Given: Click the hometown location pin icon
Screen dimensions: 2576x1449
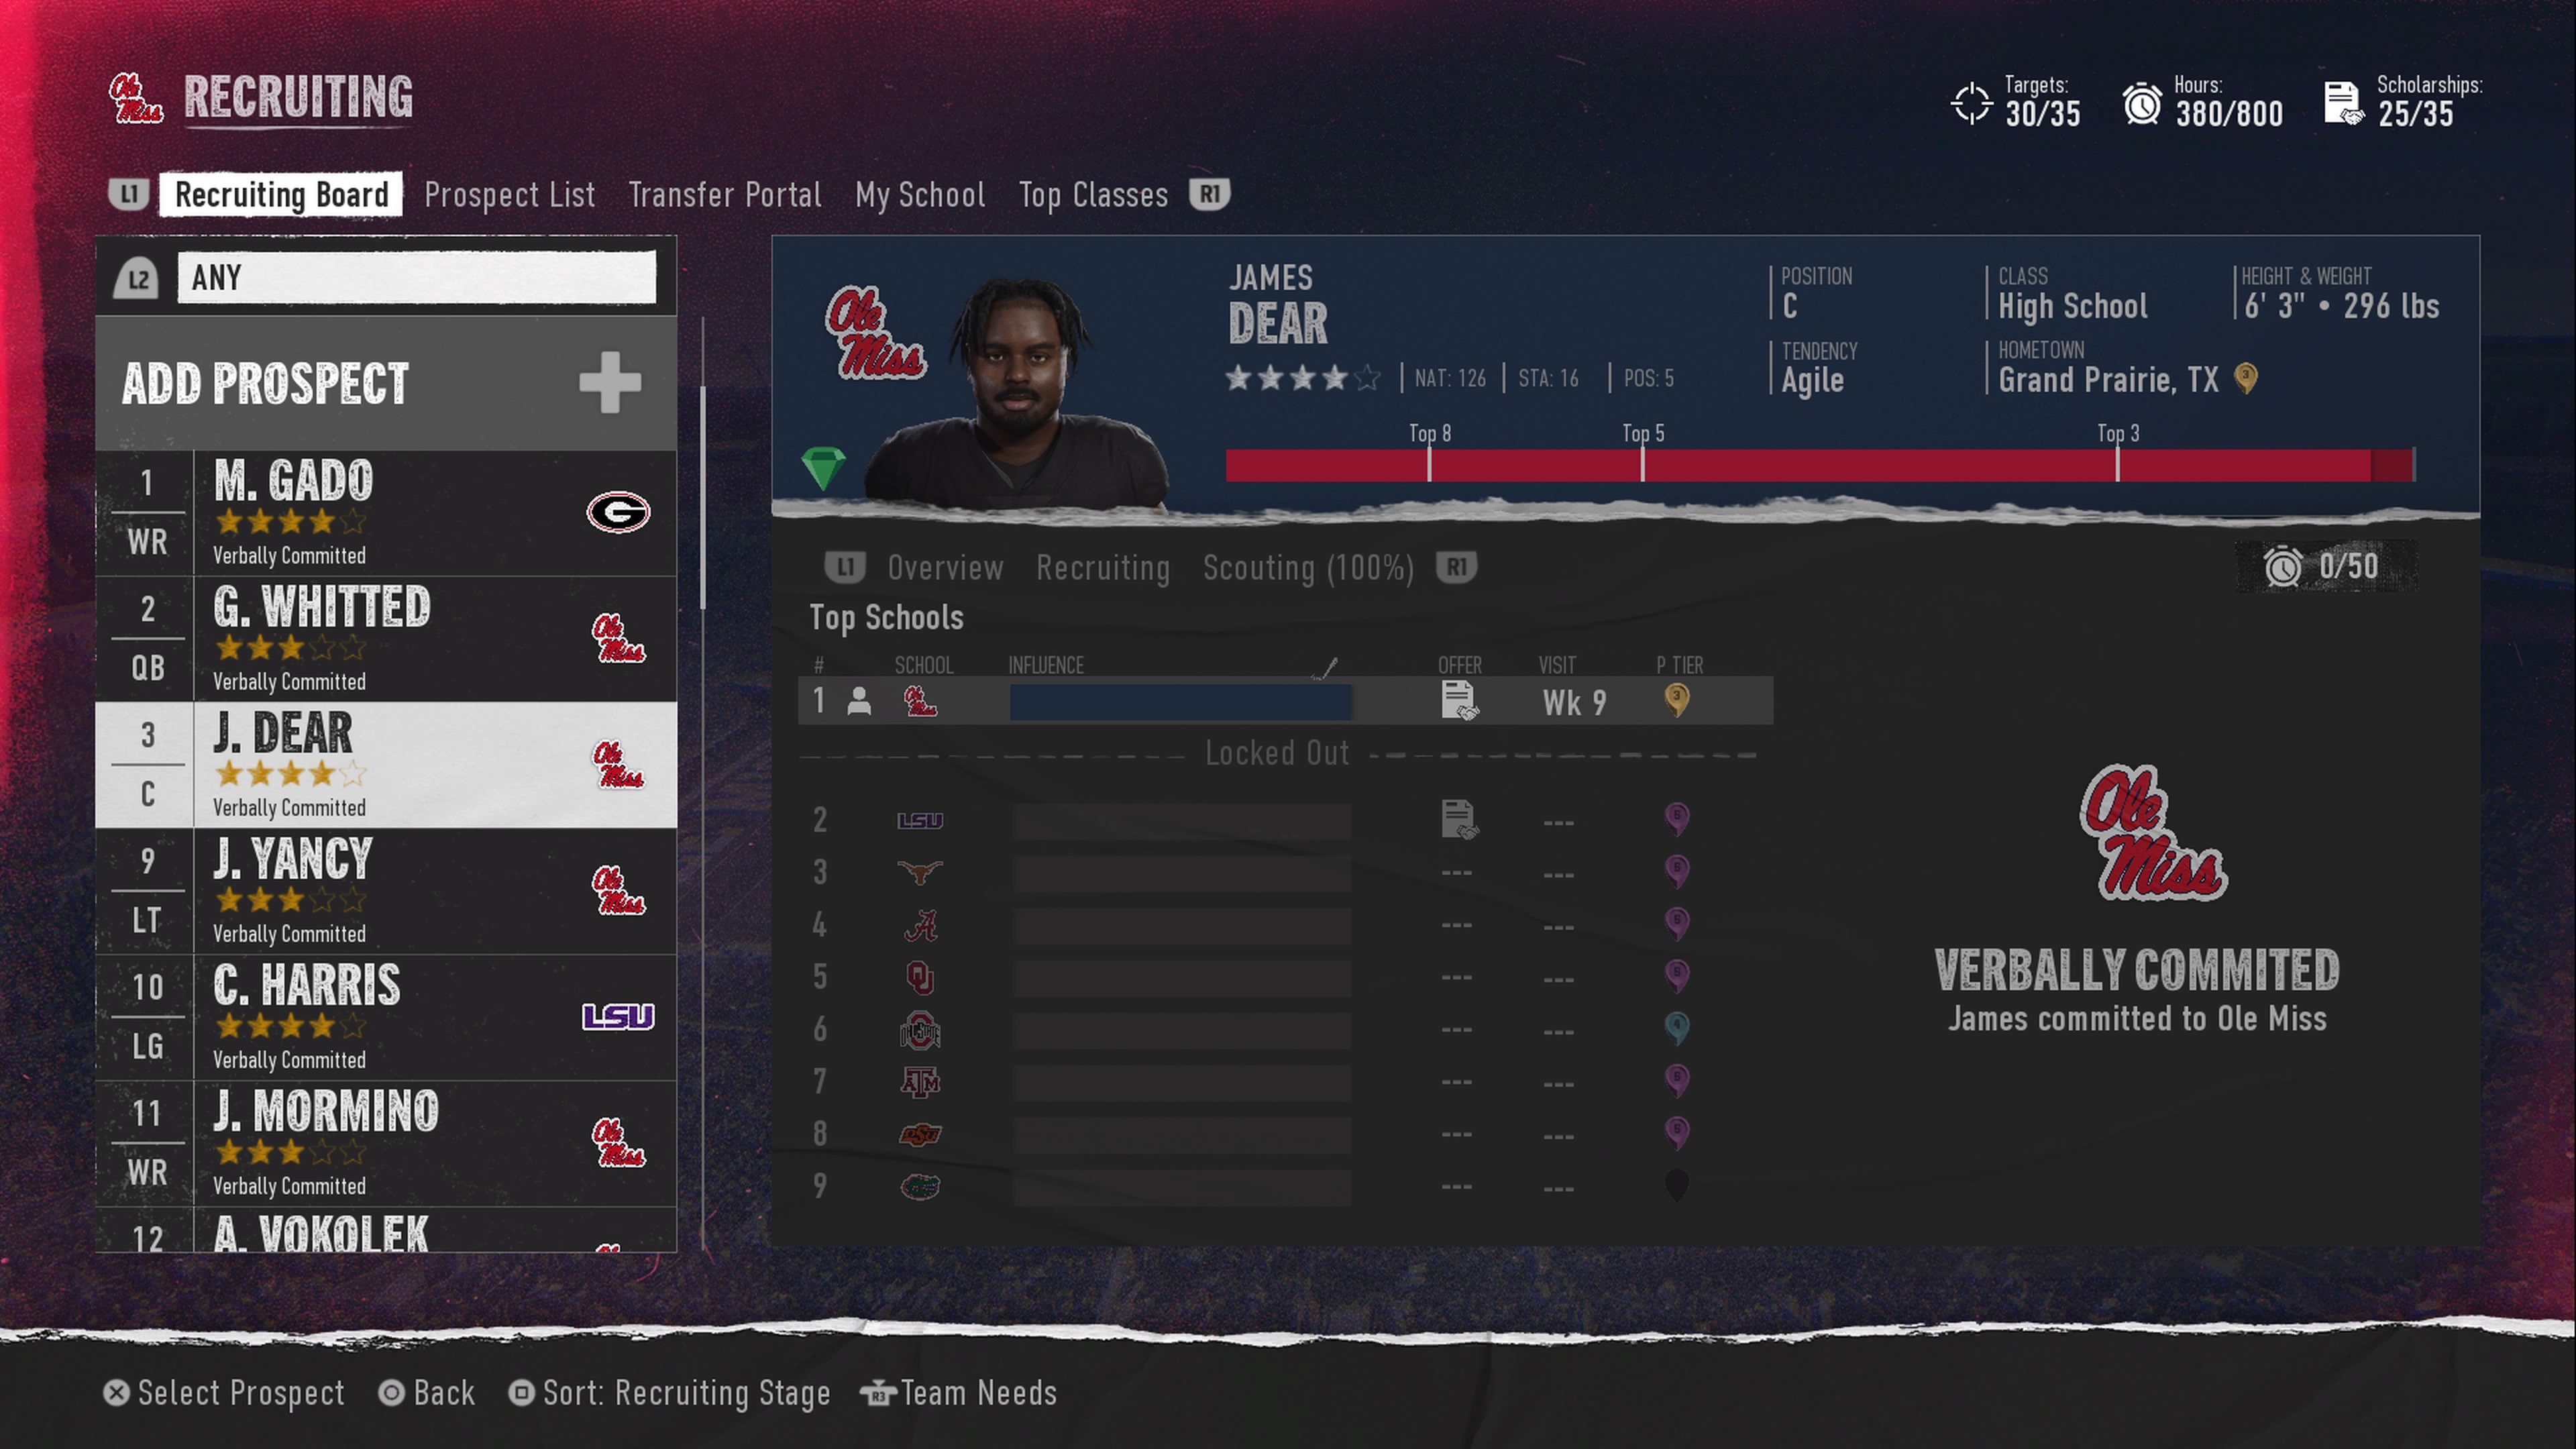Looking at the screenshot, I should tap(2247, 378).
